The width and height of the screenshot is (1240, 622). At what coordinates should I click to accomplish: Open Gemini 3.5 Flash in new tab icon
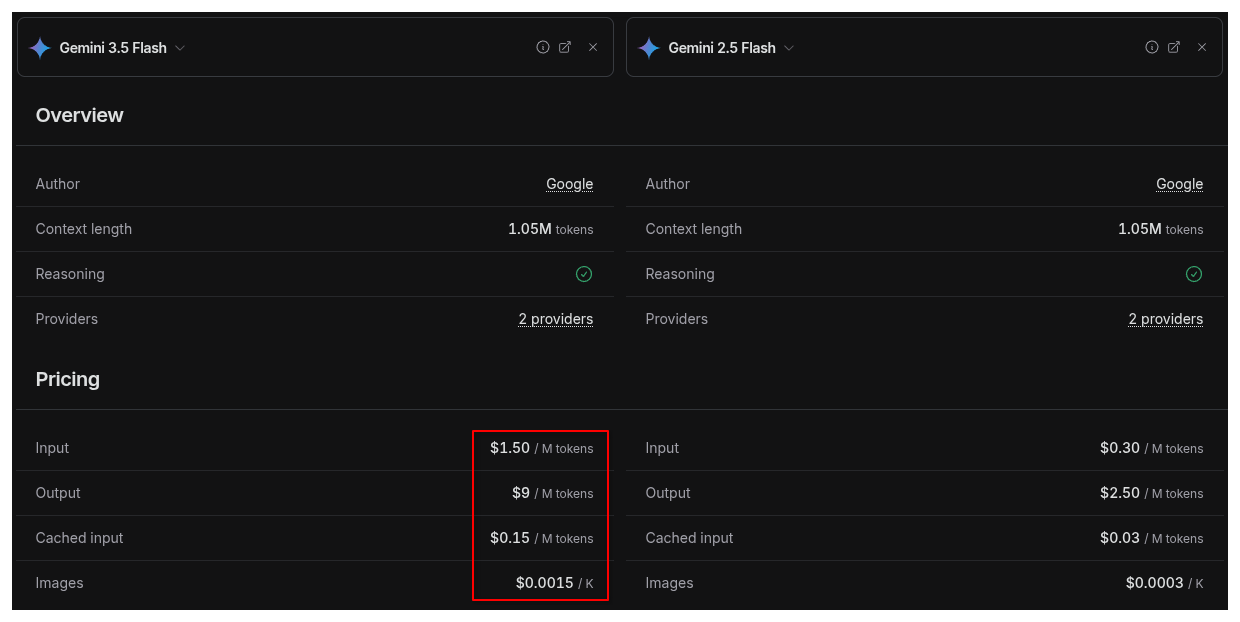565,47
